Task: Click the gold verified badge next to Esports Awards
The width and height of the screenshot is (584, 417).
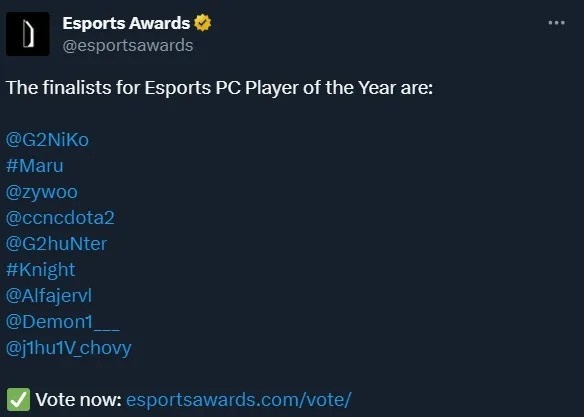Action: (203, 23)
